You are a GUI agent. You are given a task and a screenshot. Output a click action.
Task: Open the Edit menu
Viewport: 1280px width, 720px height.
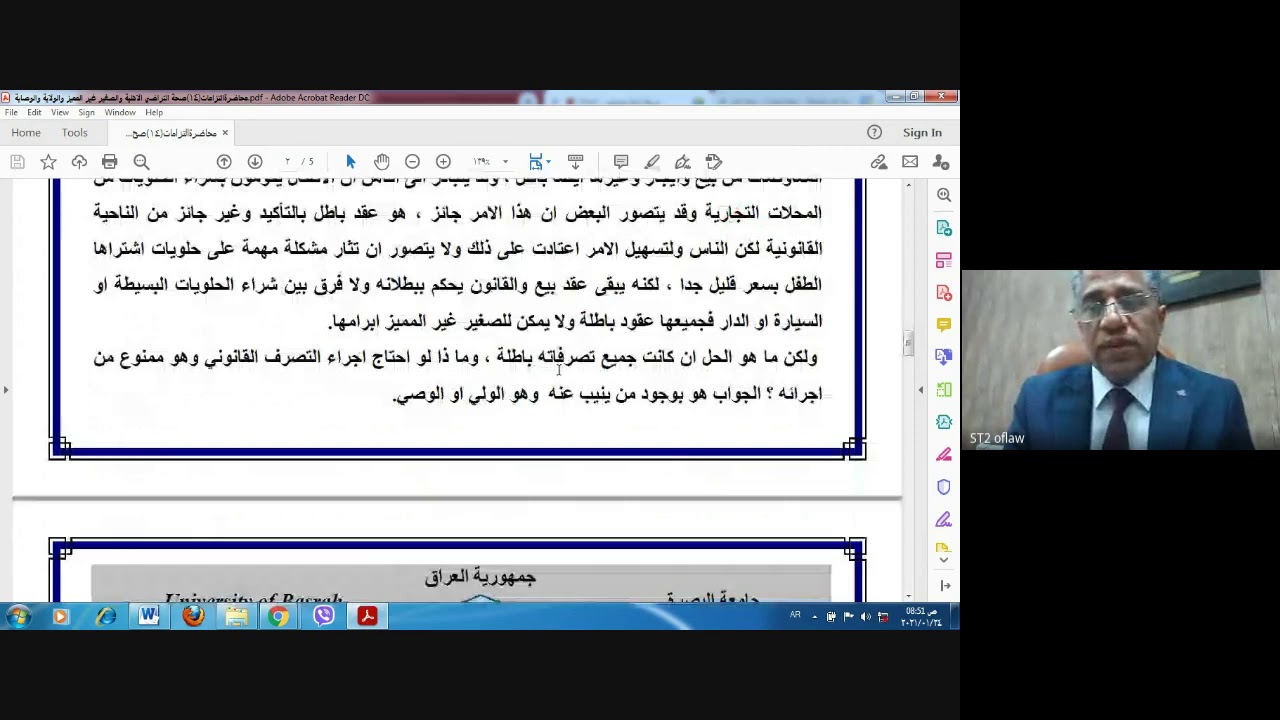coord(34,113)
